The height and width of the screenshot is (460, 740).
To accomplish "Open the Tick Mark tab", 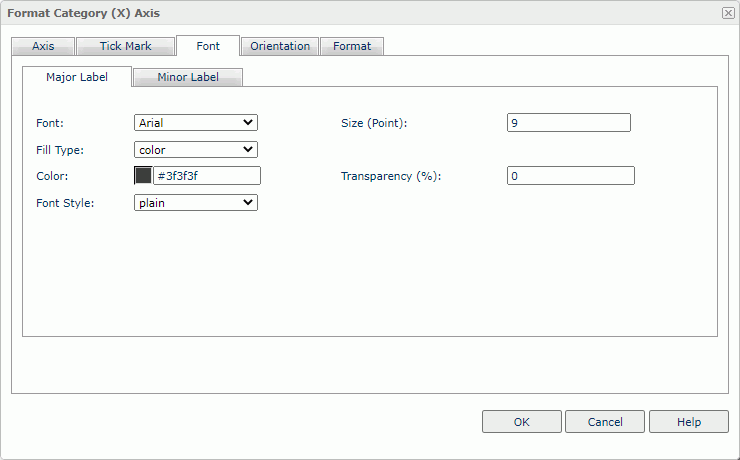I will point(125,46).
